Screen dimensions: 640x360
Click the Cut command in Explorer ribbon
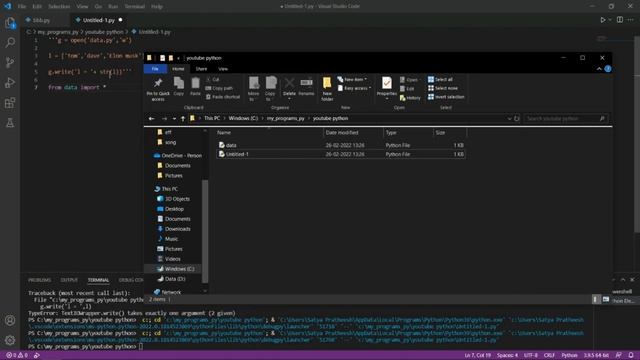click(x=213, y=80)
